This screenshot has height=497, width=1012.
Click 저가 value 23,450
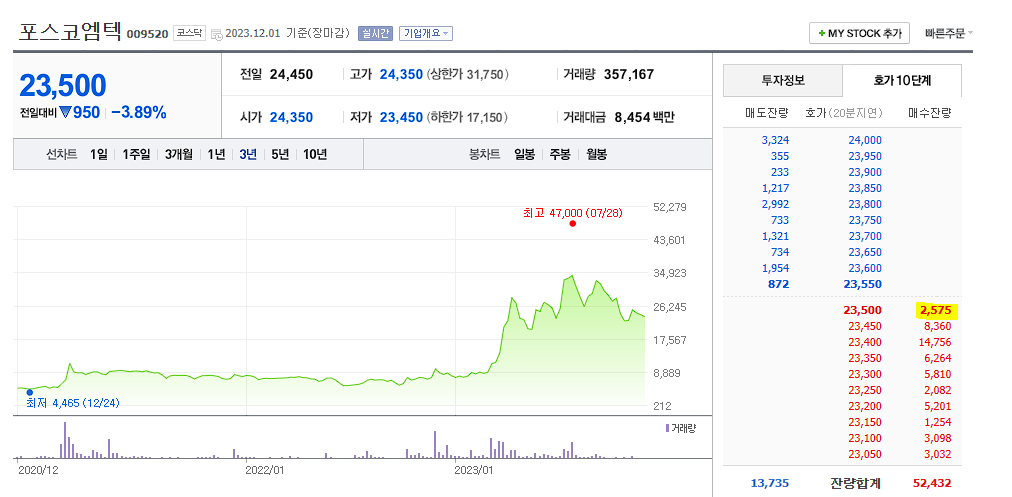[401, 117]
